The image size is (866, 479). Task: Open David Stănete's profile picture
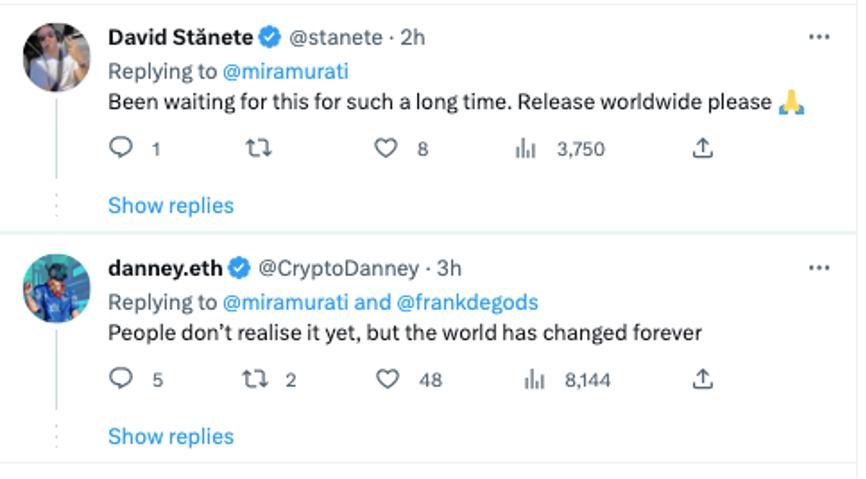[x=56, y=57]
